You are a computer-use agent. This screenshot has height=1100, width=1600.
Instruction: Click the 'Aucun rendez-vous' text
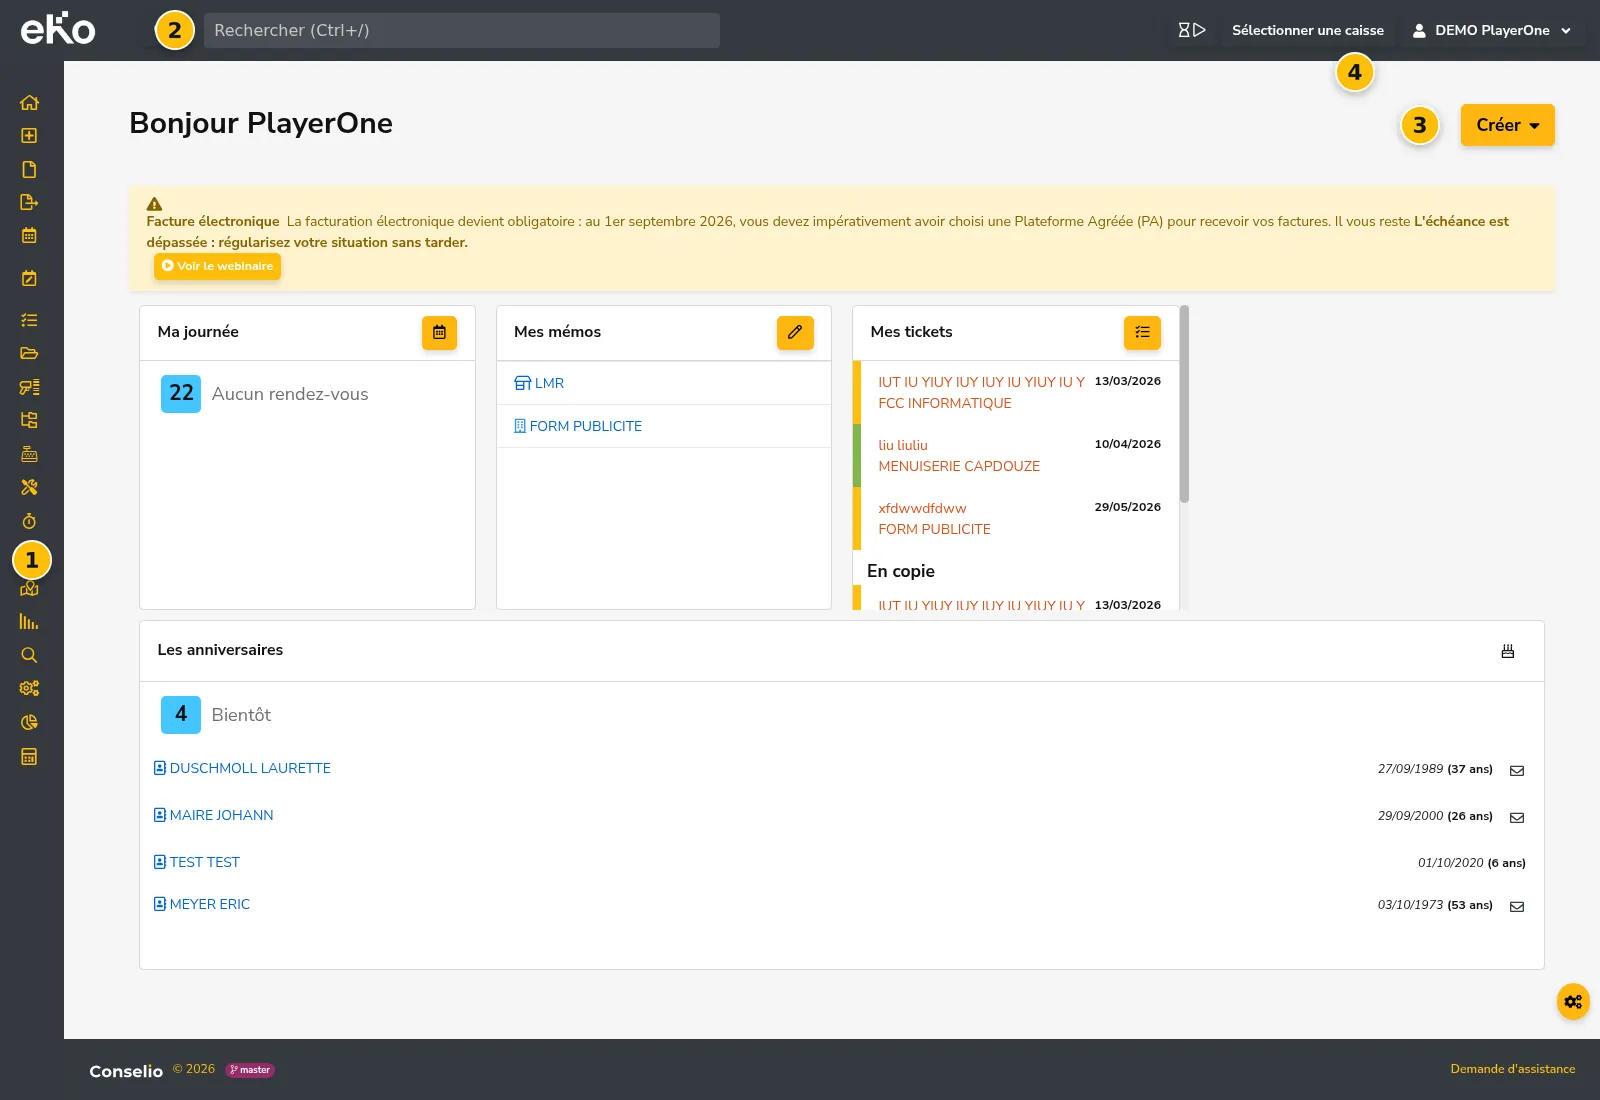pos(290,394)
